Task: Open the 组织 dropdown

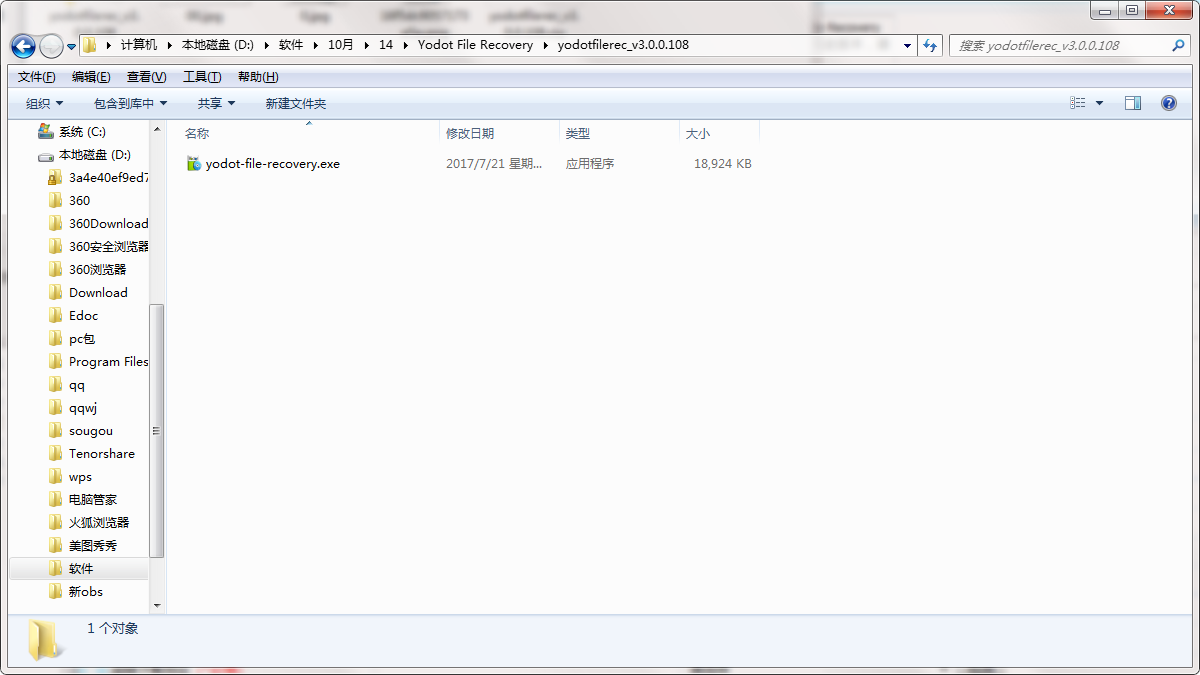Action: (44, 103)
